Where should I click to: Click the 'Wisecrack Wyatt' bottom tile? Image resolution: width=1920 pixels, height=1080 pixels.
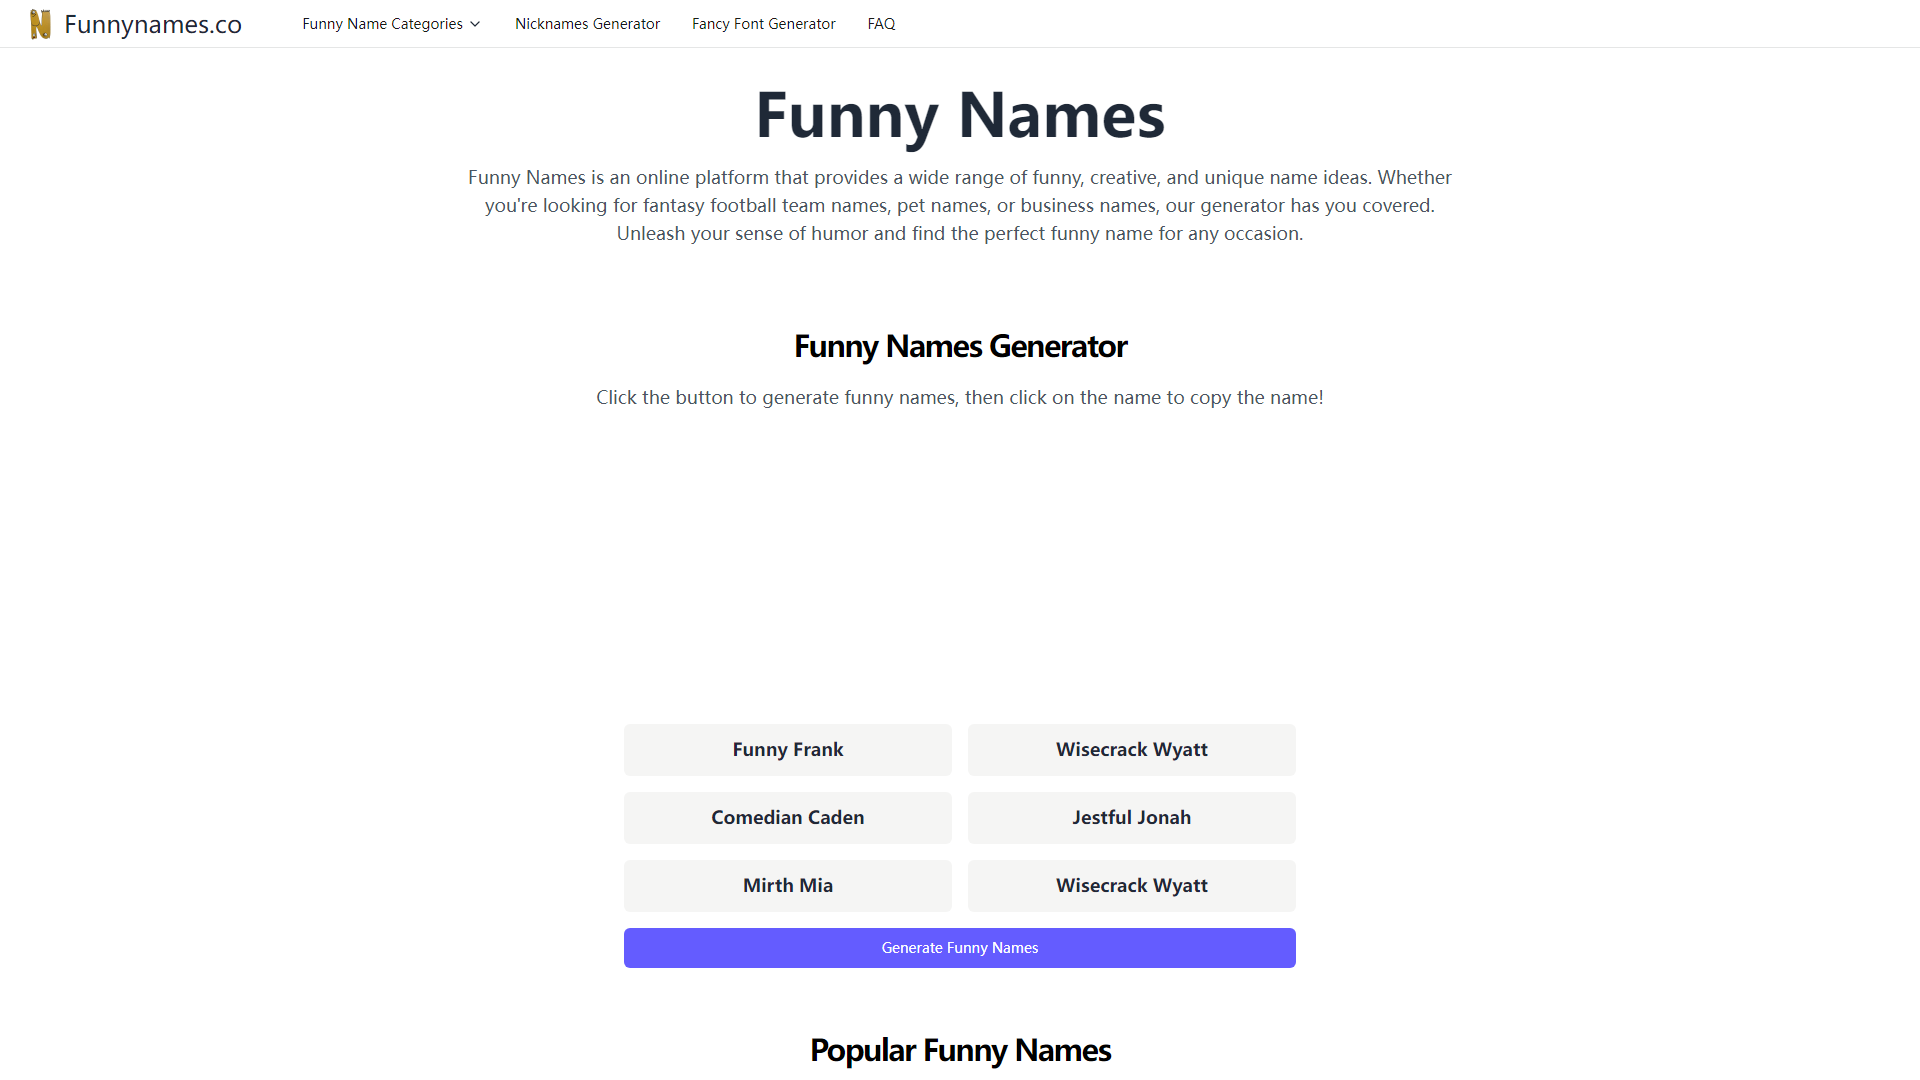tap(1131, 885)
